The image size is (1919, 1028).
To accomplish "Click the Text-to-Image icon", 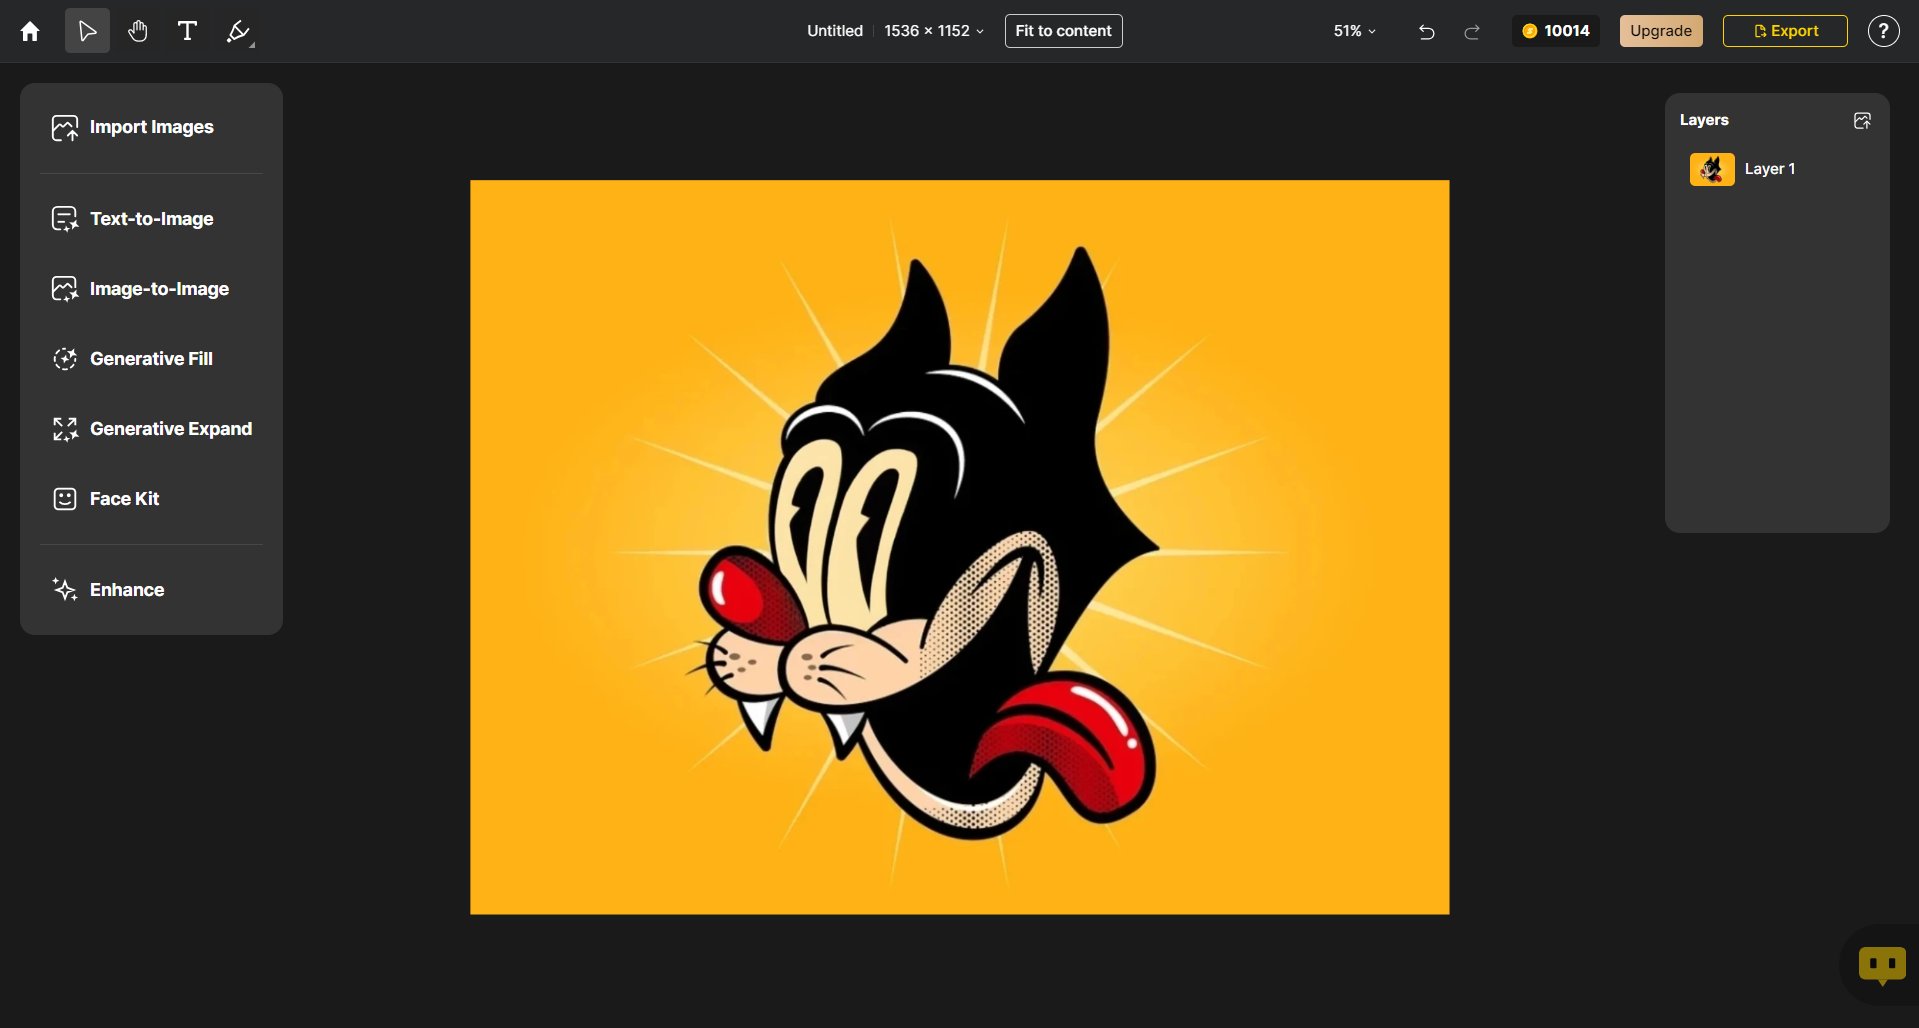I will coord(65,219).
